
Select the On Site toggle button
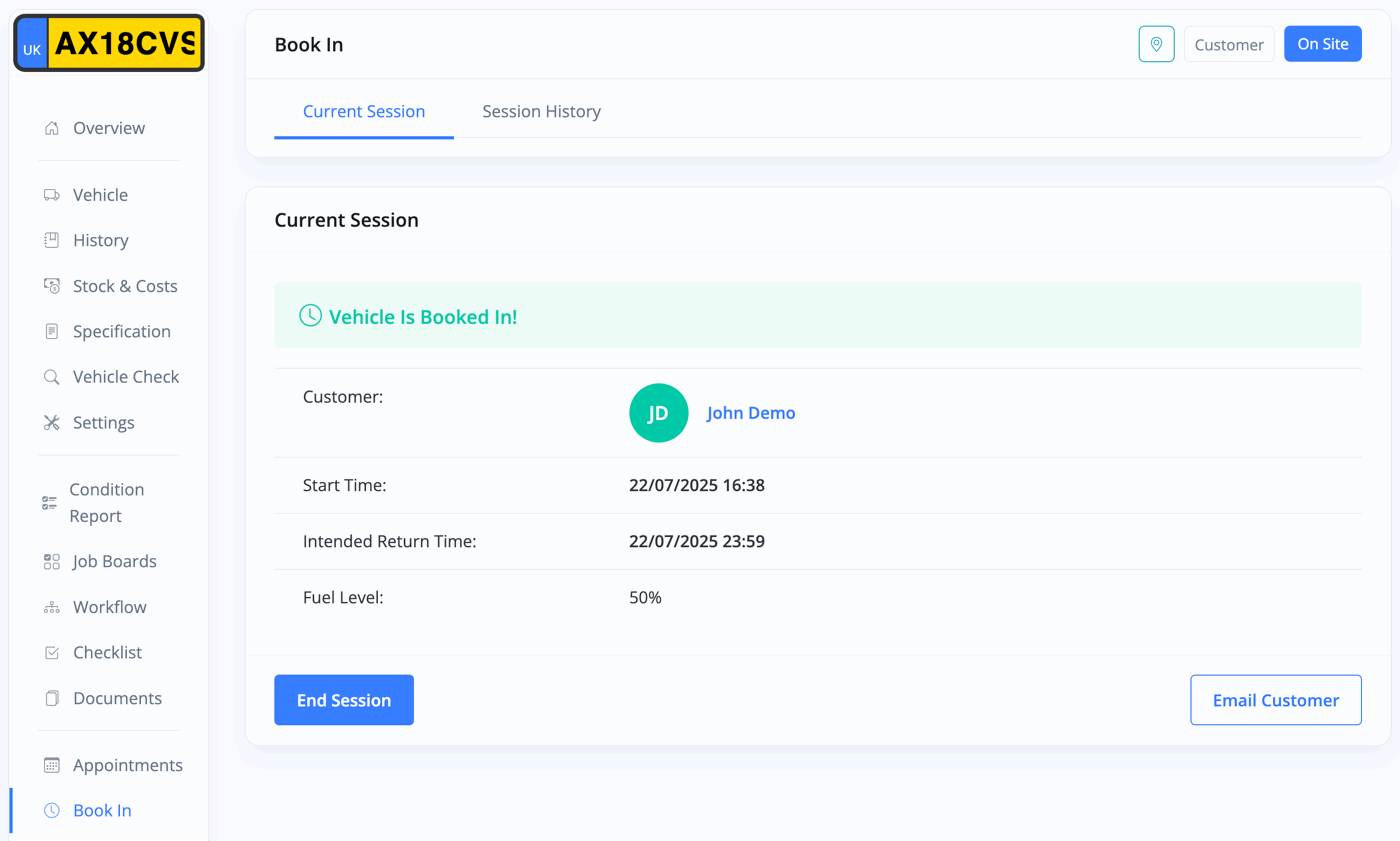(x=1323, y=44)
